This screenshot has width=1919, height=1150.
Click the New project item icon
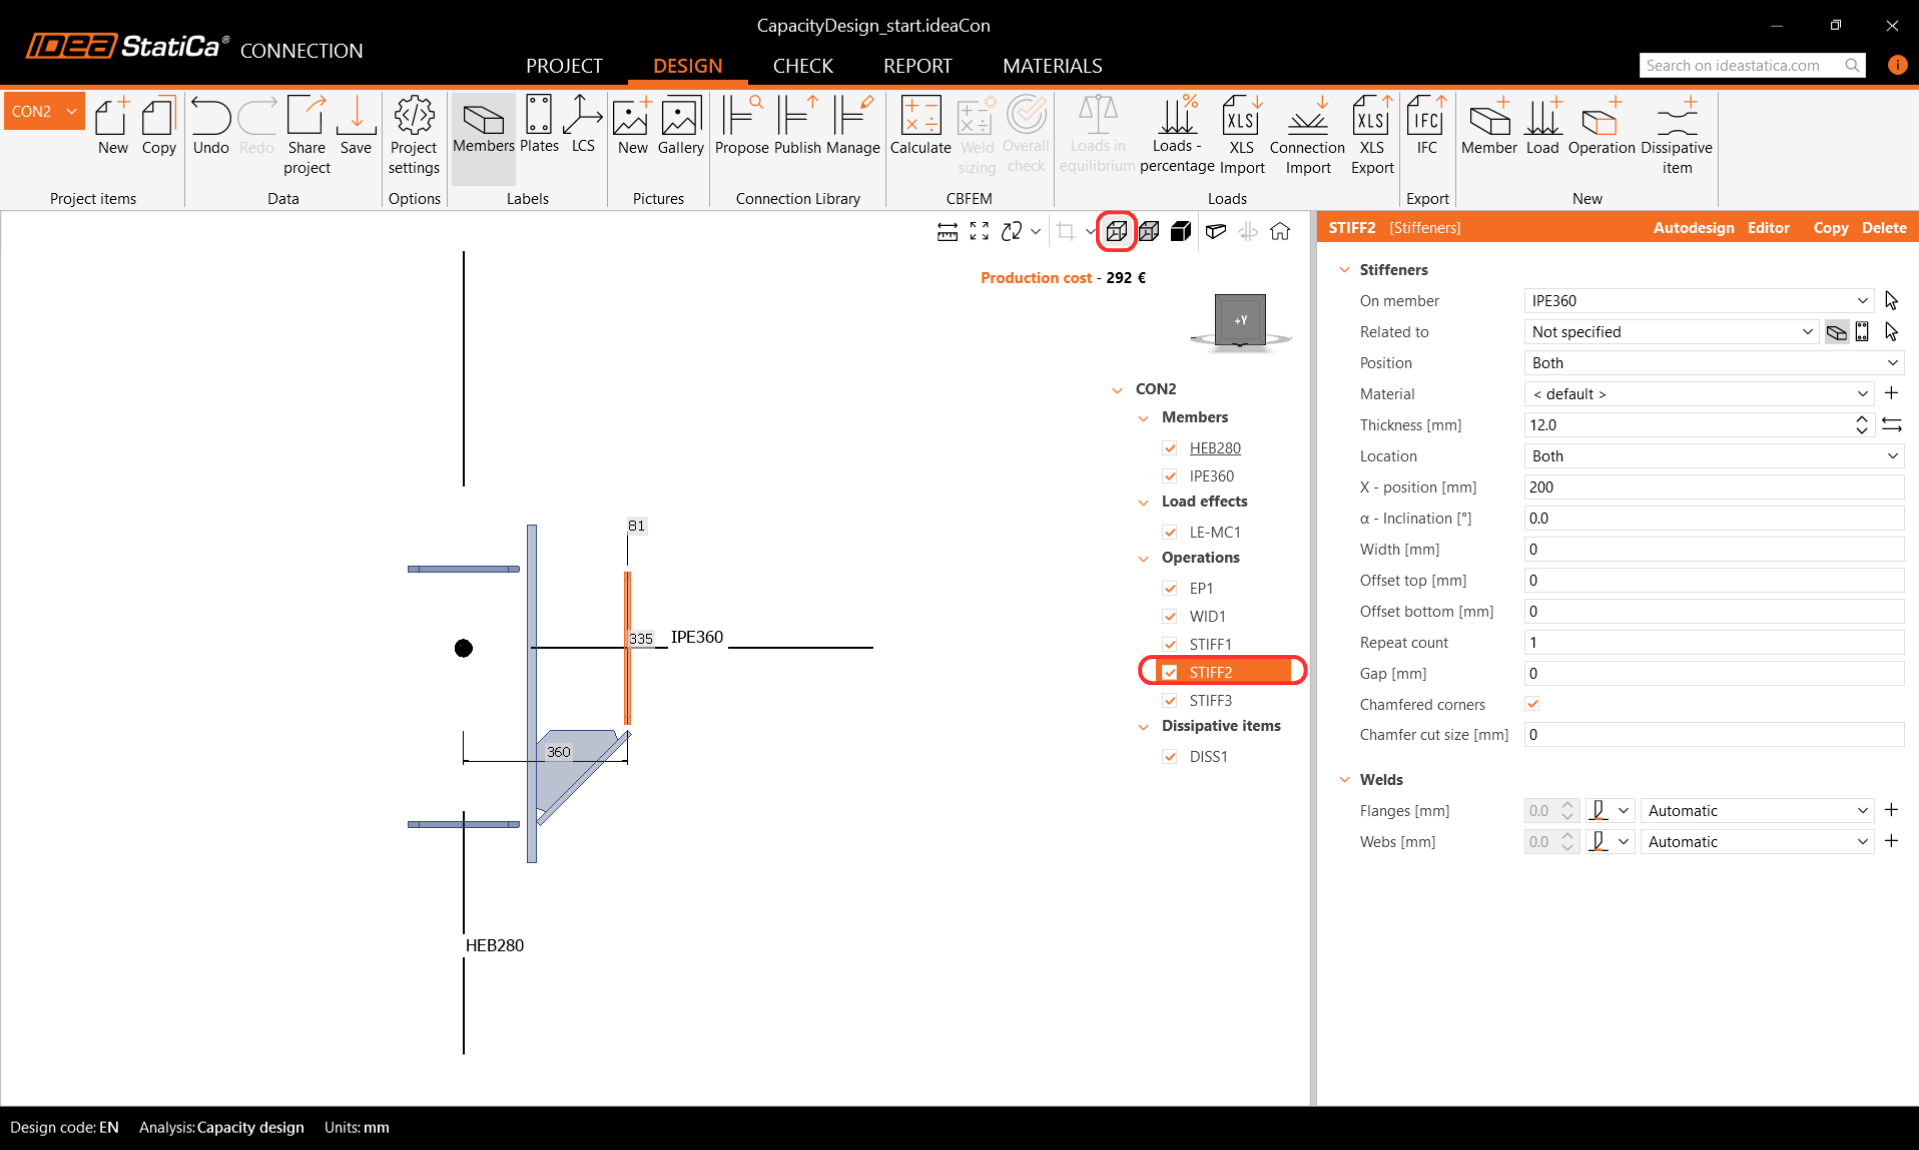(x=112, y=126)
